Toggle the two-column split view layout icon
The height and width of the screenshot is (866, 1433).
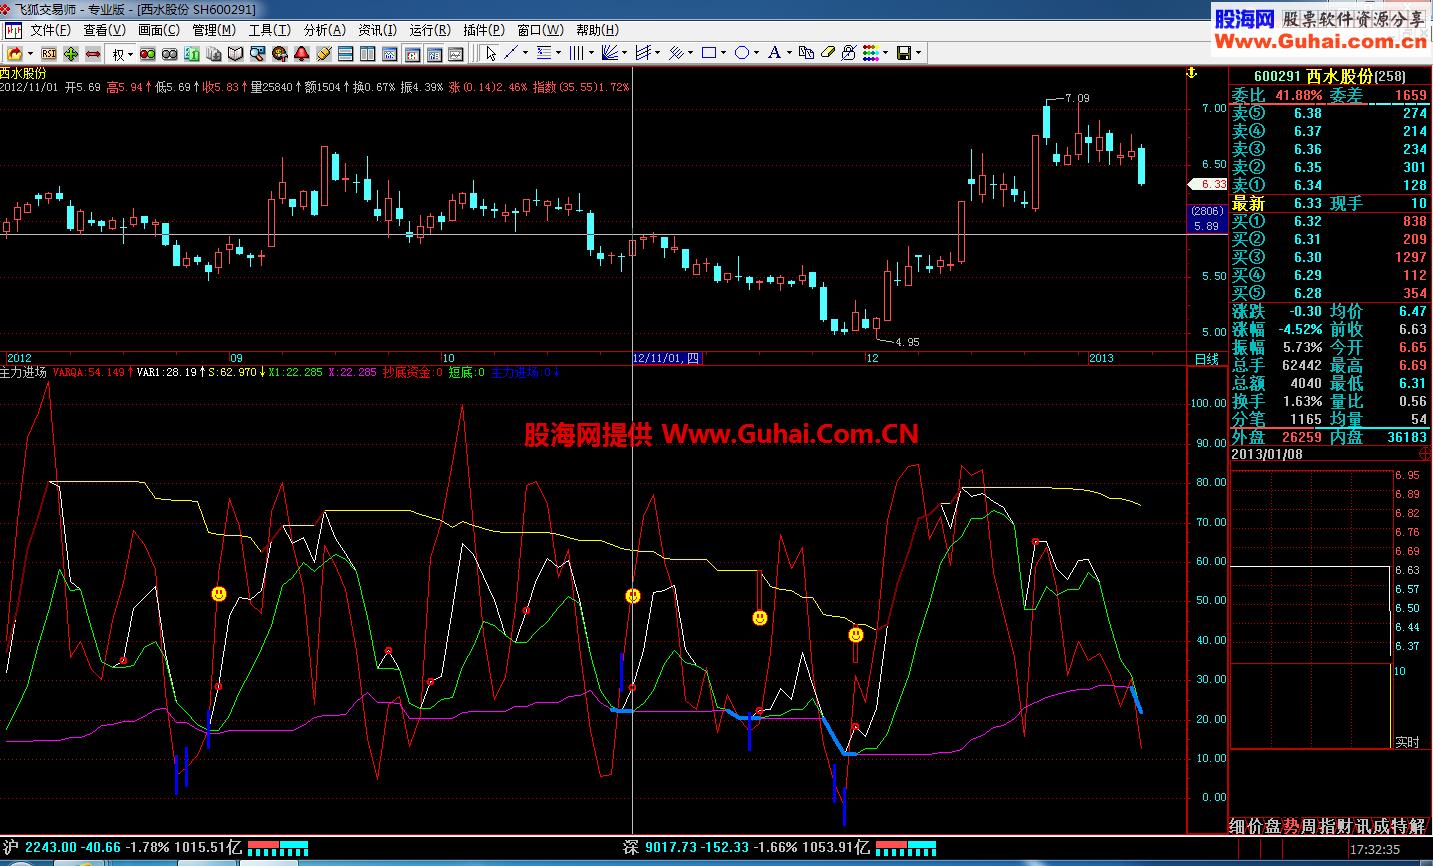367,53
